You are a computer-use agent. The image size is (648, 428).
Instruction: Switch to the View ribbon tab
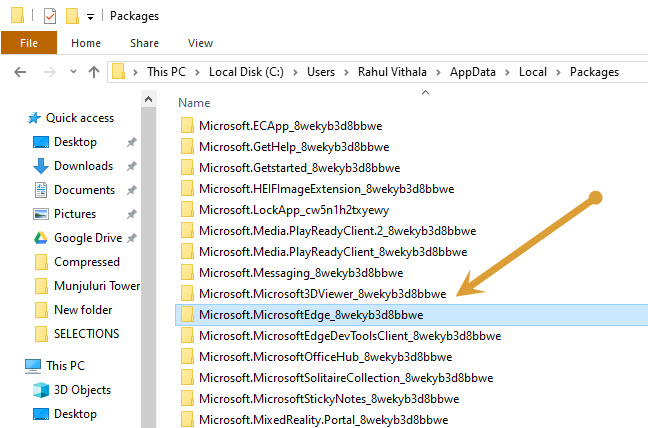(x=200, y=43)
